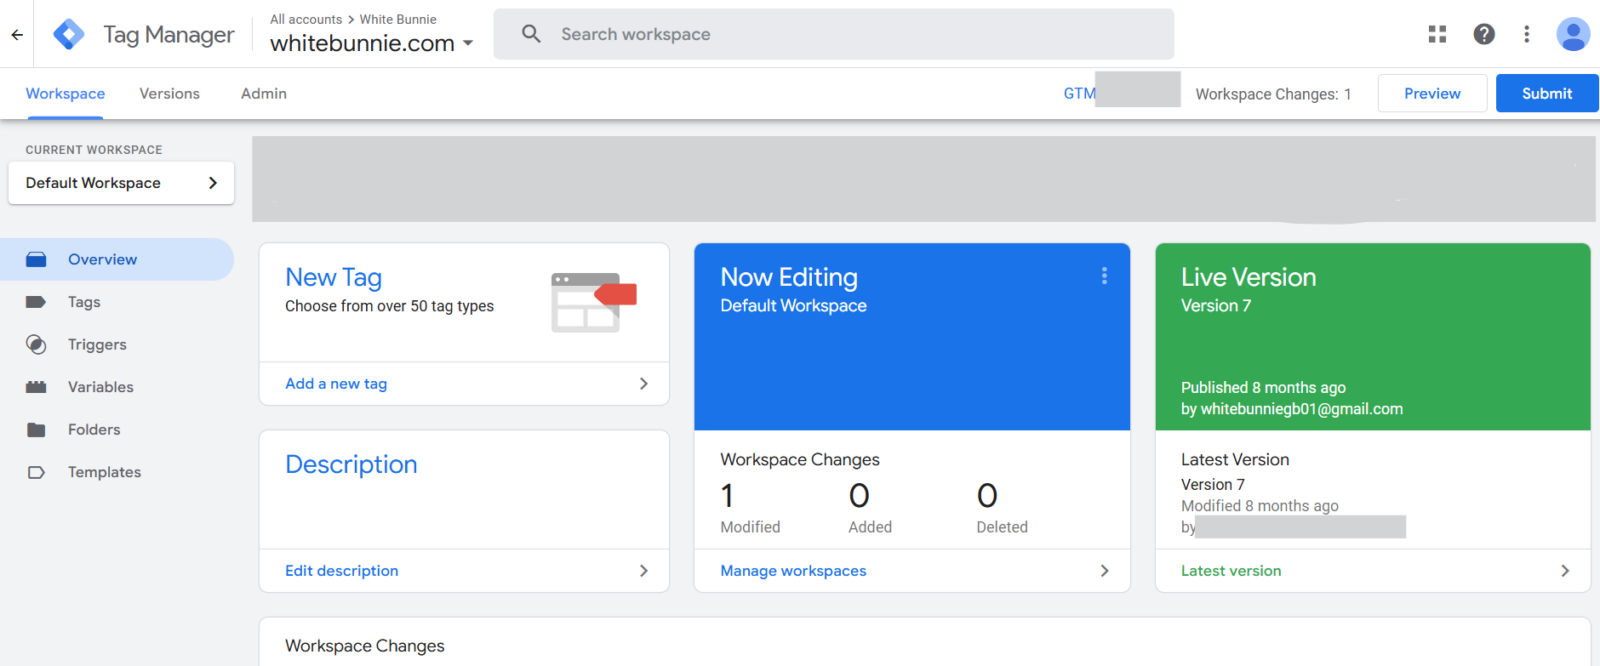1600x666 pixels.
Task: Click the back arrow icon
Action: 17,34
